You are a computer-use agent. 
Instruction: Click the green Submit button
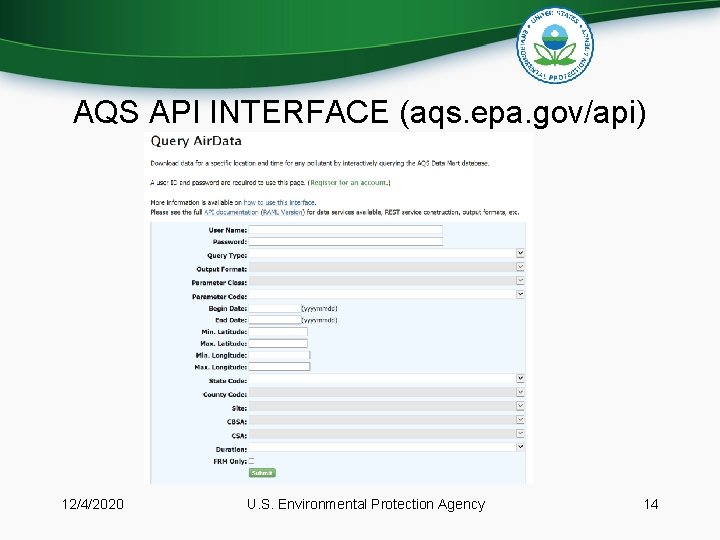tap(262, 473)
